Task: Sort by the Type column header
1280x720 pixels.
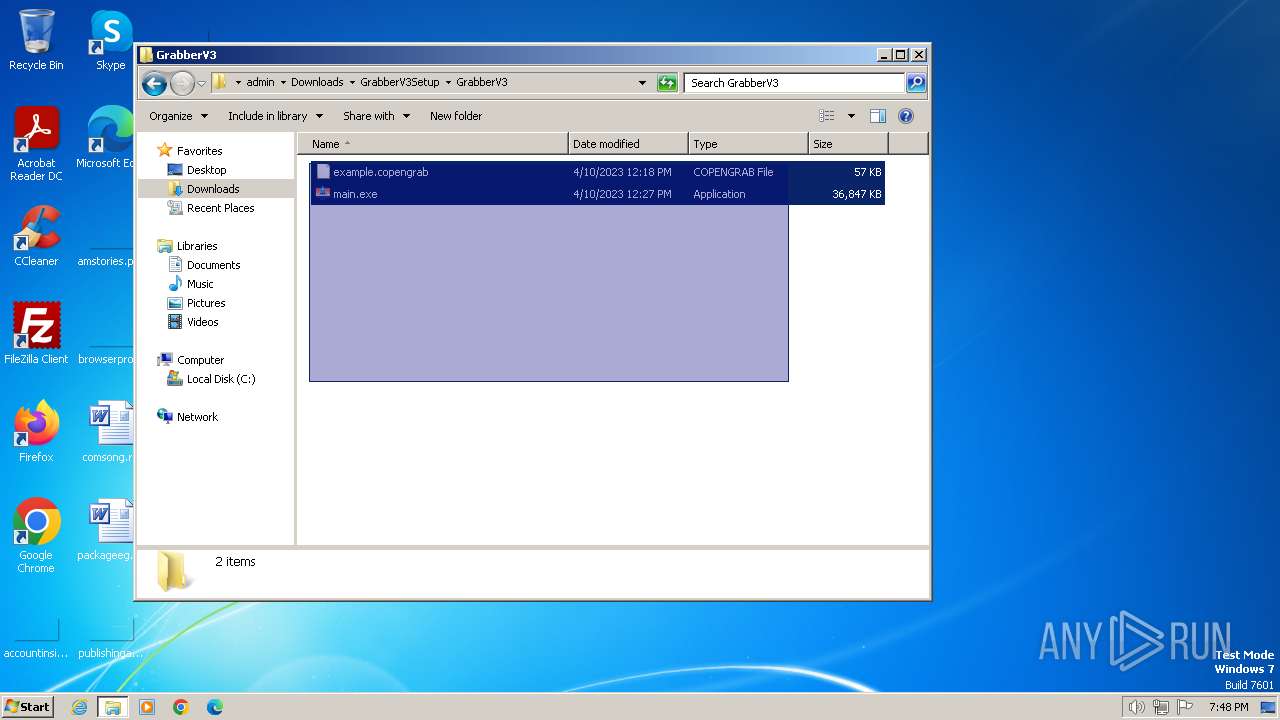Action: 748,144
